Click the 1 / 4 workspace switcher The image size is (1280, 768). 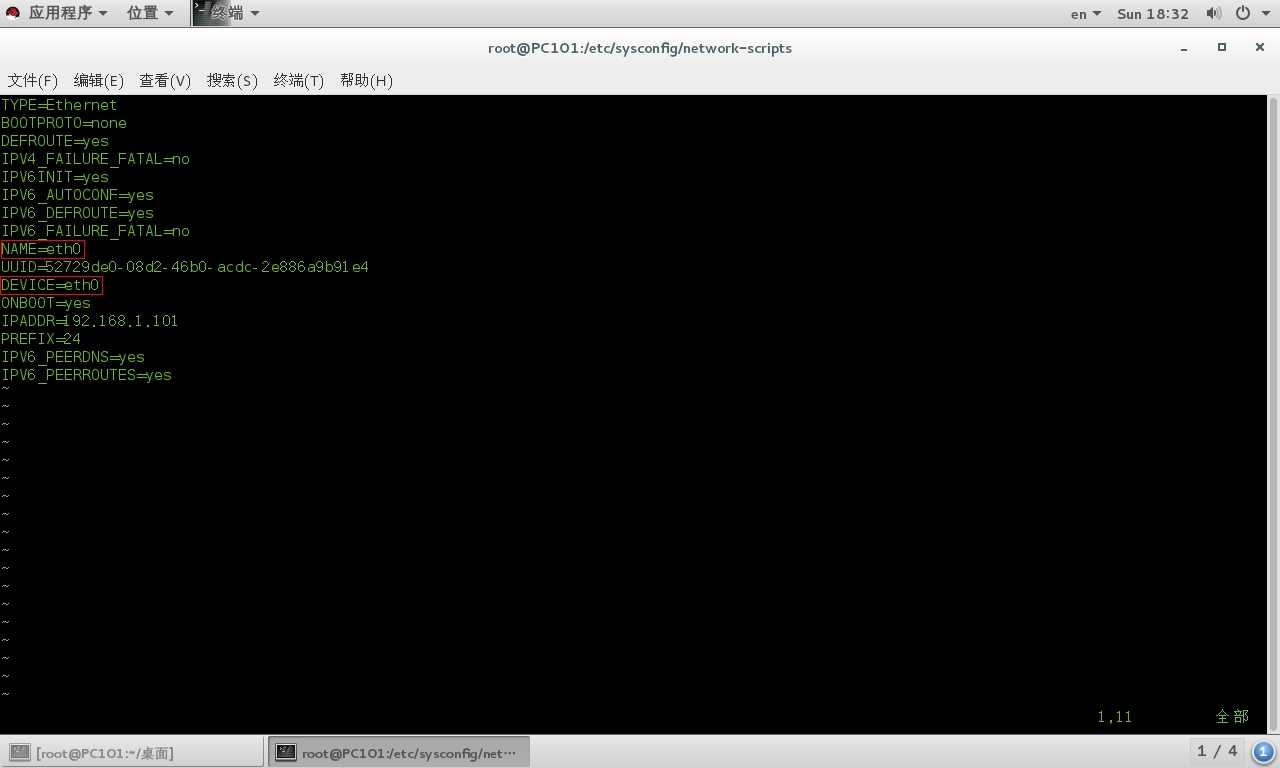[x=1217, y=751]
